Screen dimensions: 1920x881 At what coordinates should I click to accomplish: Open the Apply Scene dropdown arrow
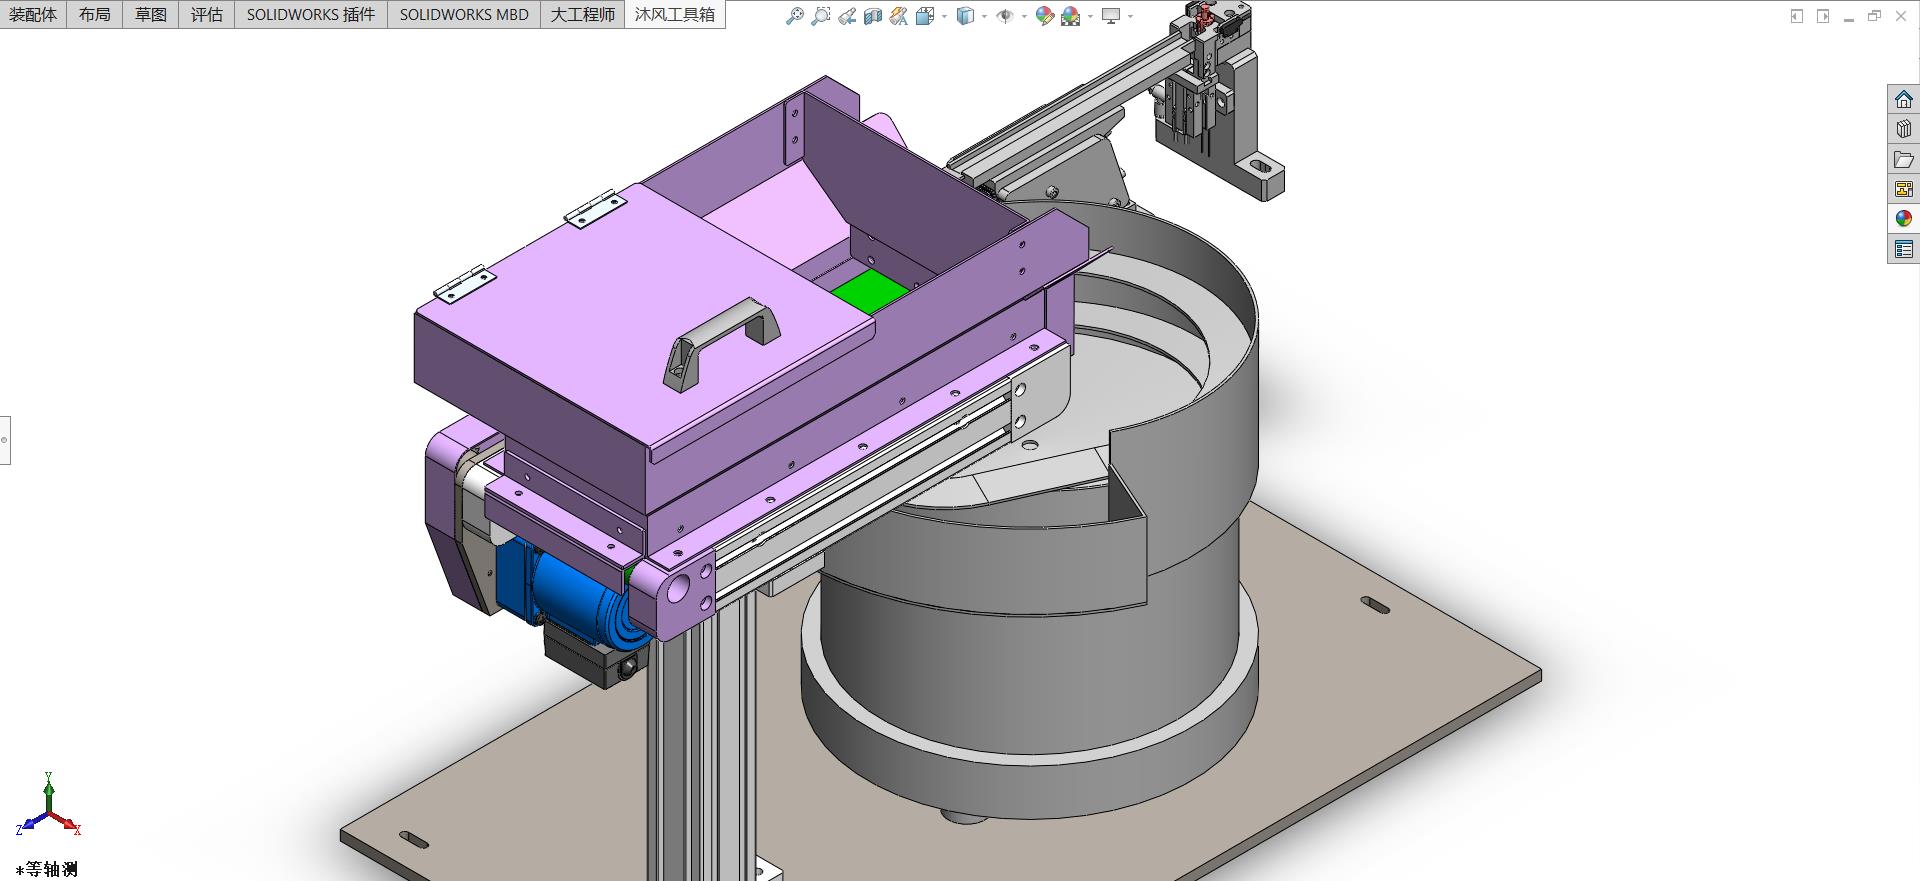(x=1090, y=16)
